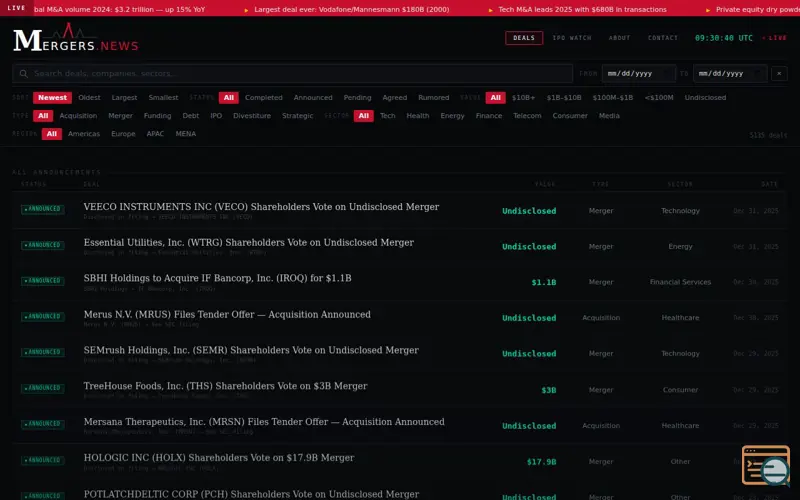Click the Financial Services sector cell
Screen dimensions: 800x500
pos(680,282)
